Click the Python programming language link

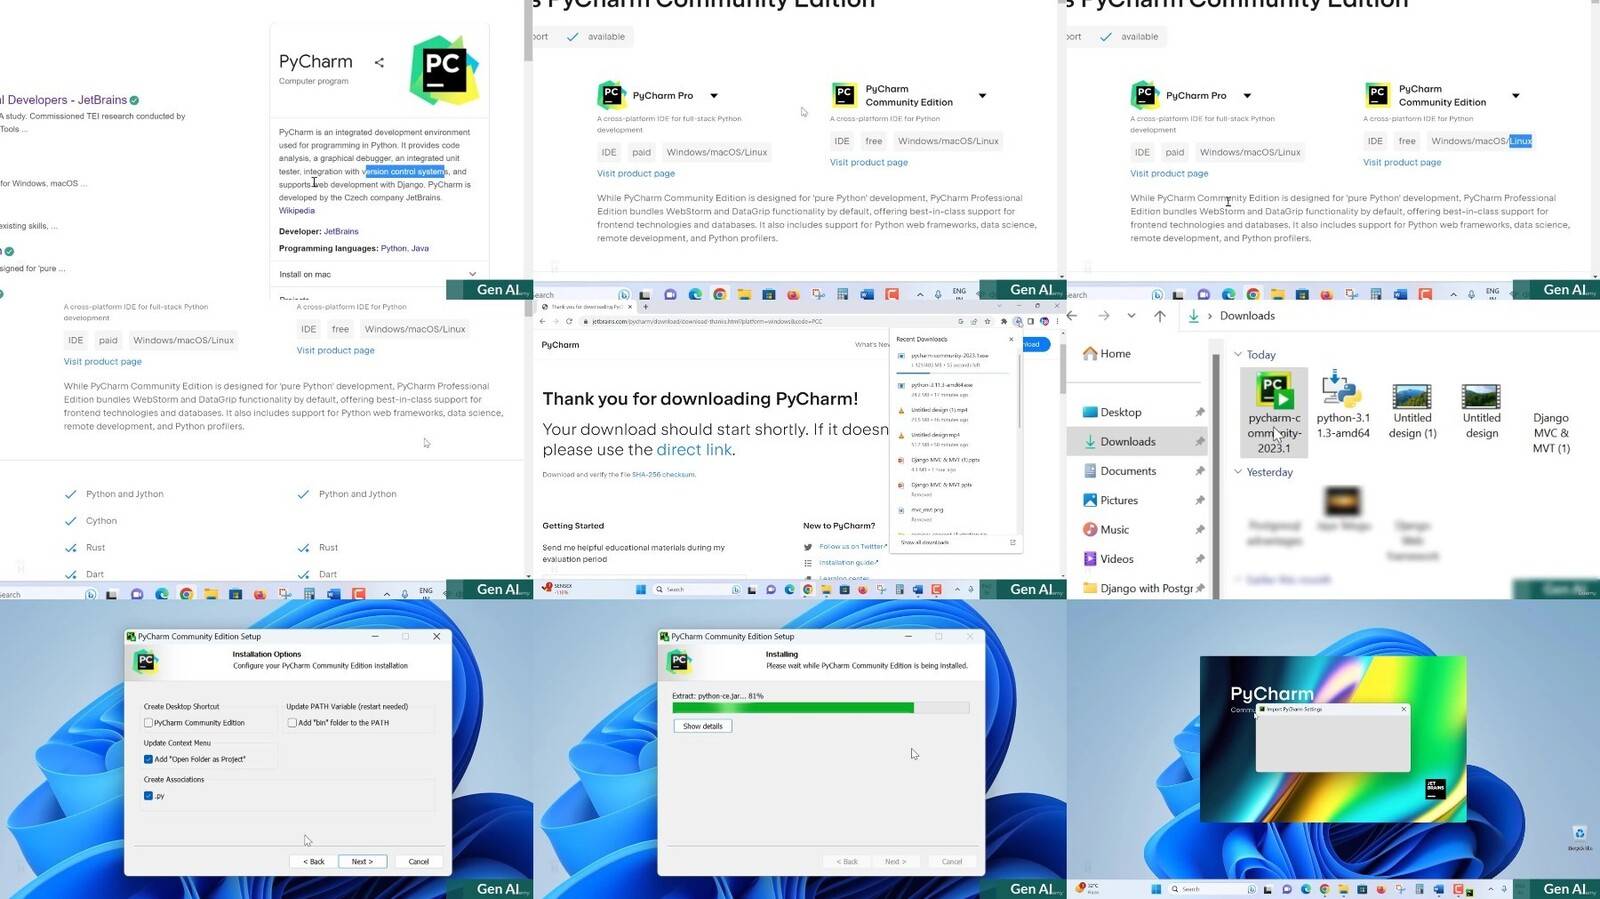click(x=394, y=248)
